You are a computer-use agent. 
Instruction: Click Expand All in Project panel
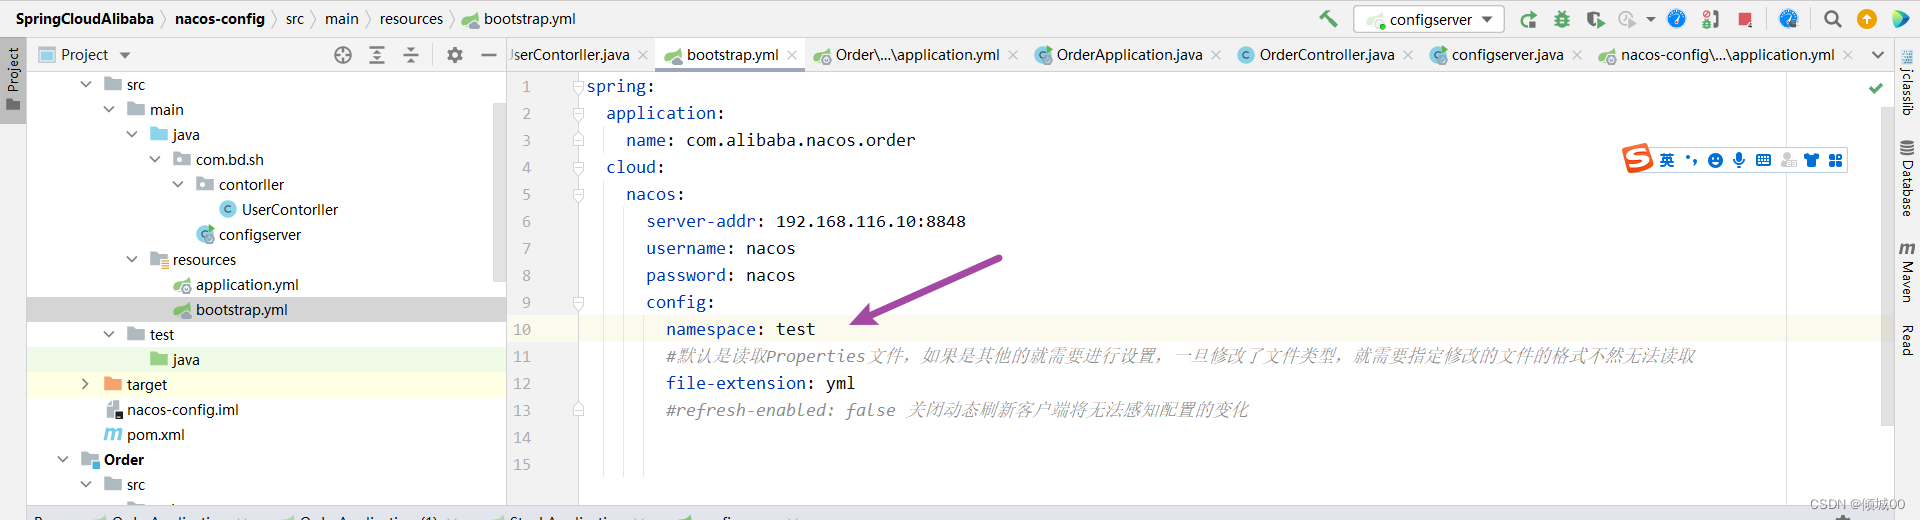[377, 55]
